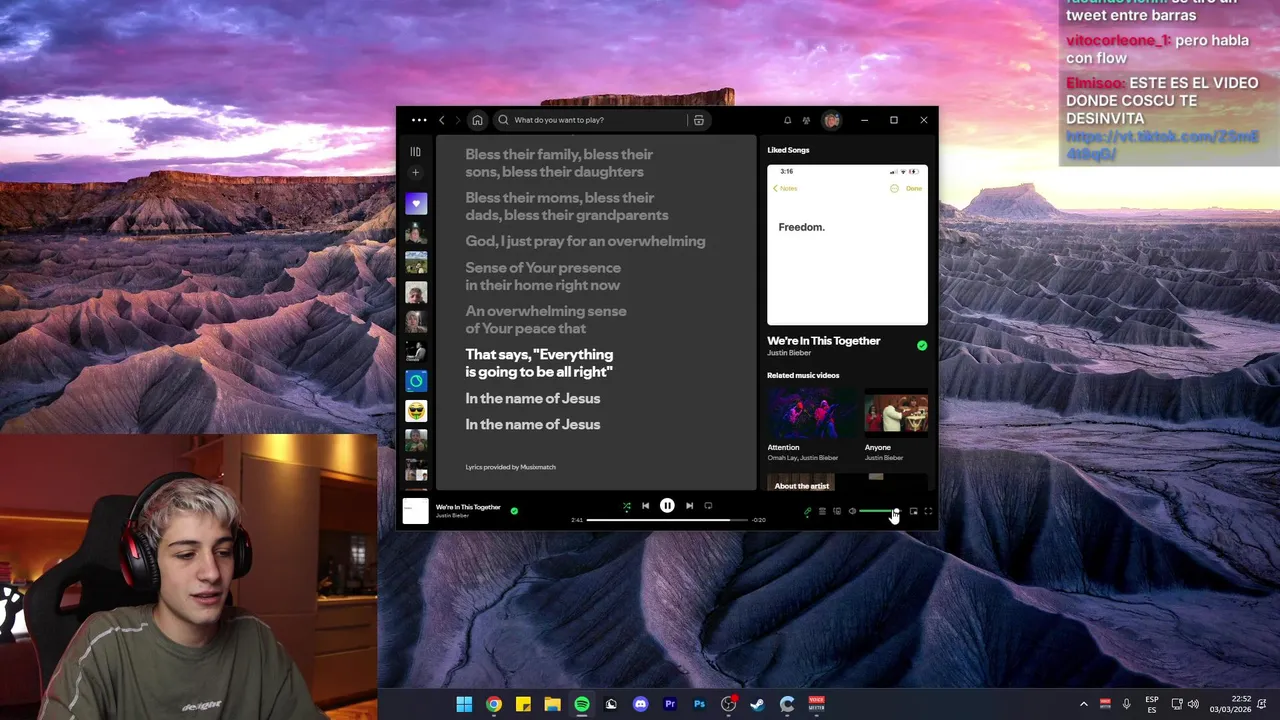Pause the current song
This screenshot has width=1280, height=720.
pyautogui.click(x=667, y=506)
